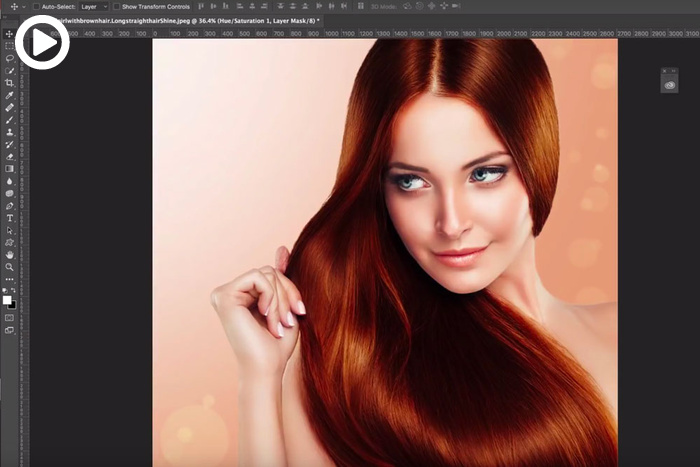700x467 pixels.
Task: Select the Brush tool
Action: click(9, 120)
